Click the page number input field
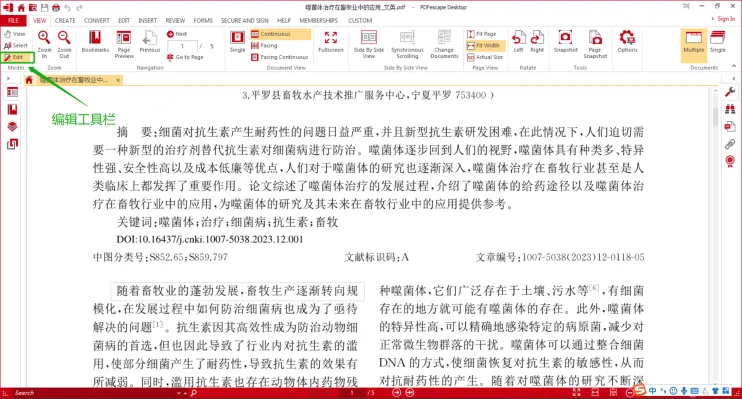 click(182, 46)
